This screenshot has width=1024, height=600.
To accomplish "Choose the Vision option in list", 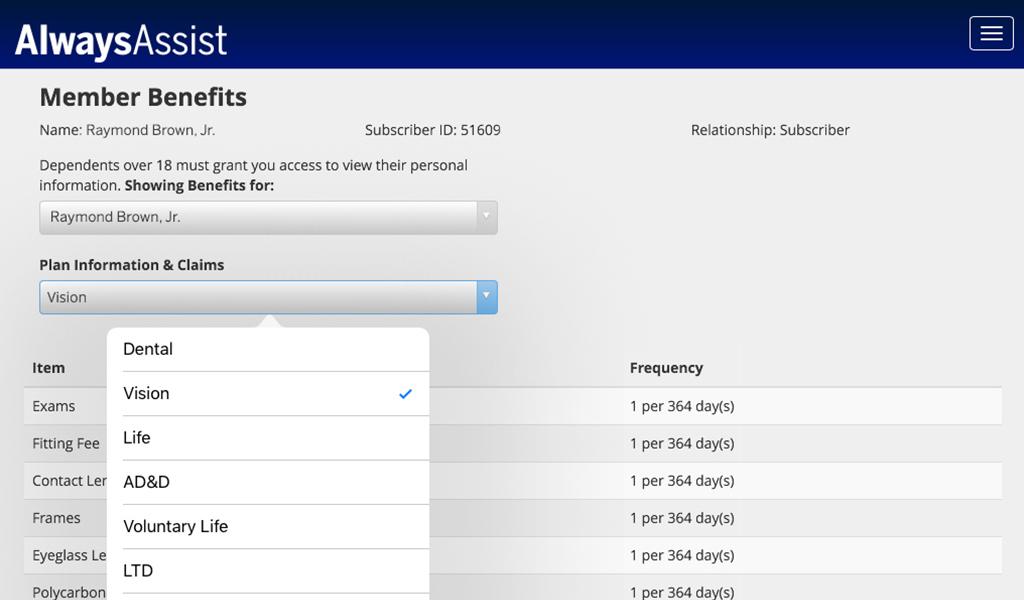I will coord(268,394).
